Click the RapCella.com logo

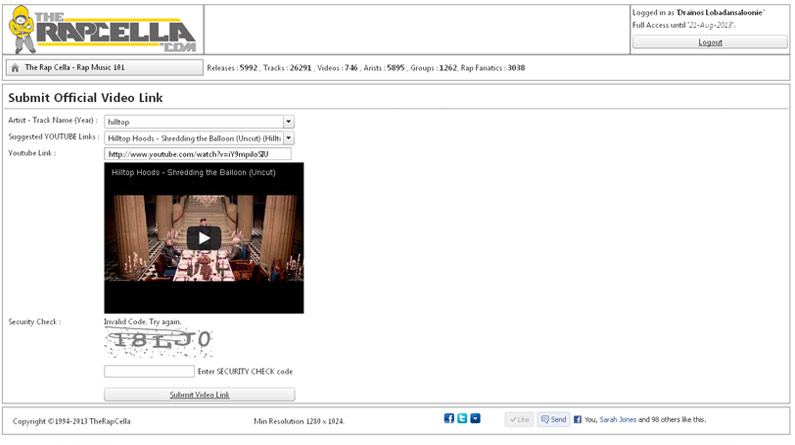[x=103, y=29]
